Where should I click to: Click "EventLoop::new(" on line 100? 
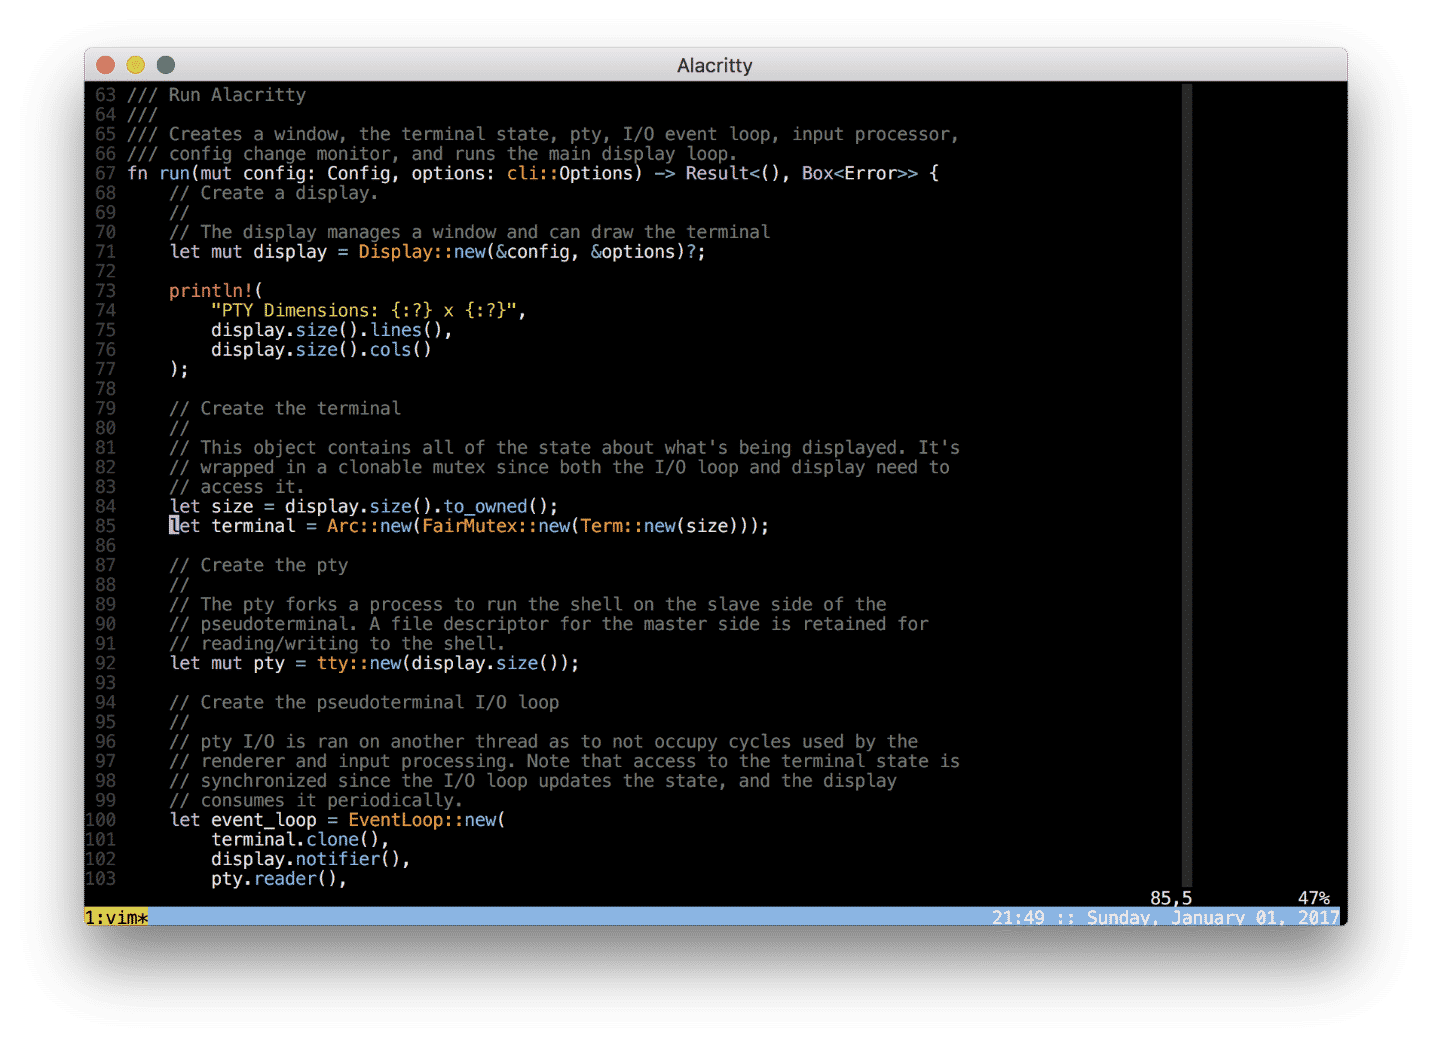(425, 819)
